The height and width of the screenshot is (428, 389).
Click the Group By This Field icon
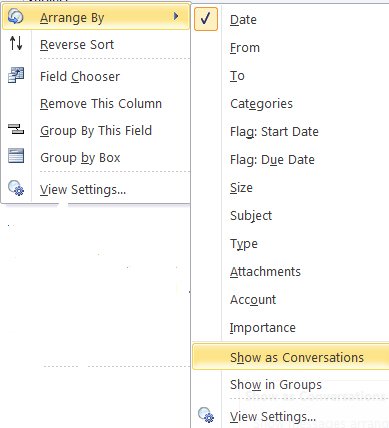(x=16, y=129)
